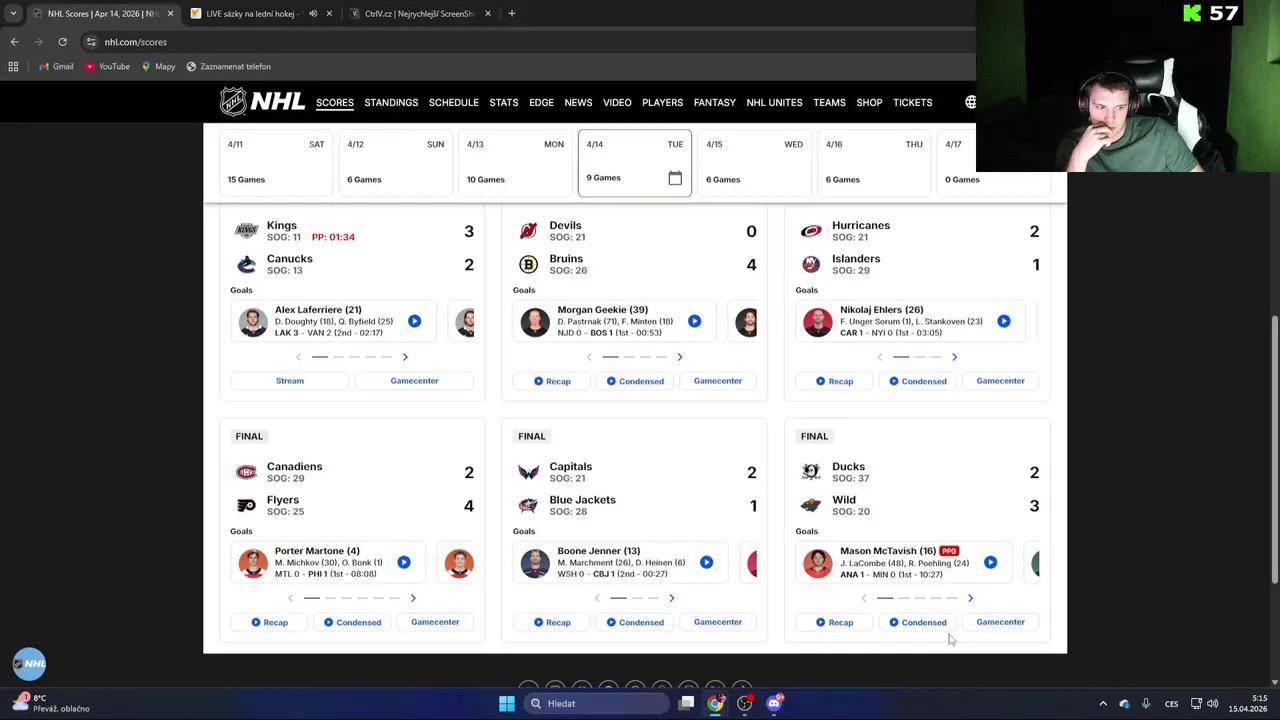Image resolution: width=1280 pixels, height=720 pixels.
Task: Open browser tab search dropdown
Action: coord(13,14)
